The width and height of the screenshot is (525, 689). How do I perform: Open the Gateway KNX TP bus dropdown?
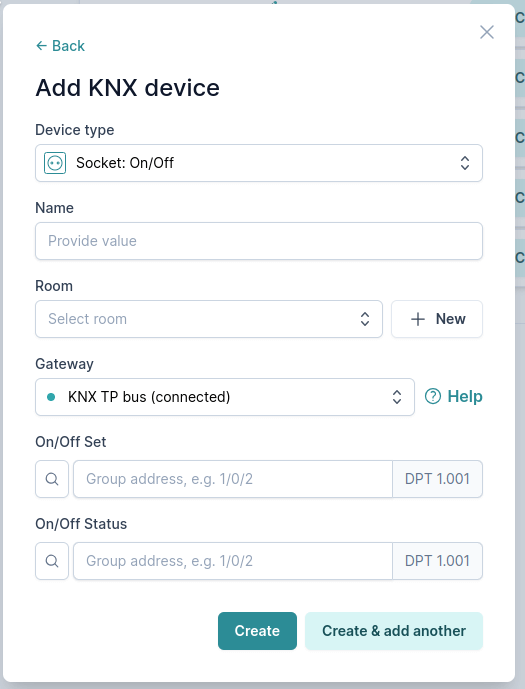tap(225, 397)
